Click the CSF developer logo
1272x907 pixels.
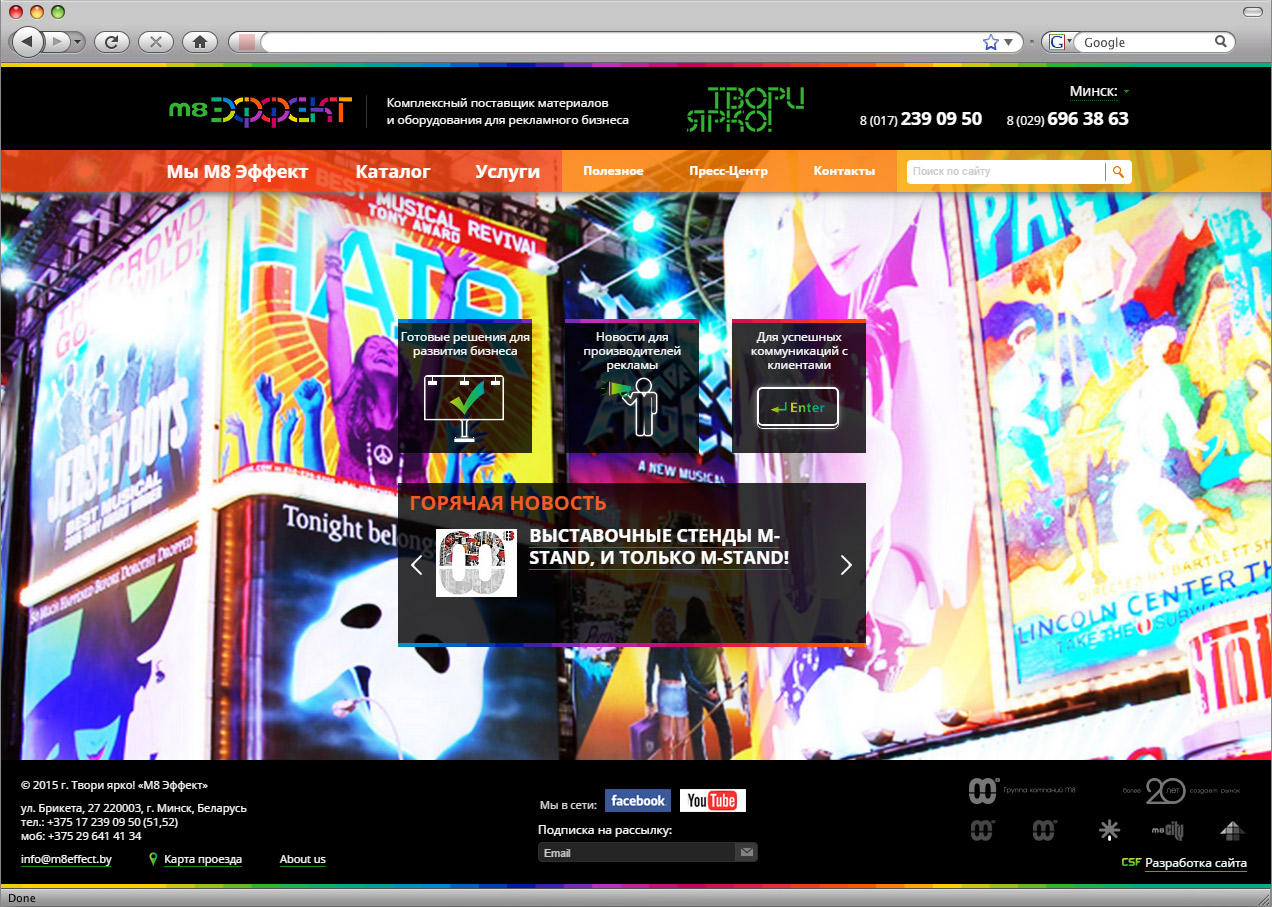[x=1131, y=862]
